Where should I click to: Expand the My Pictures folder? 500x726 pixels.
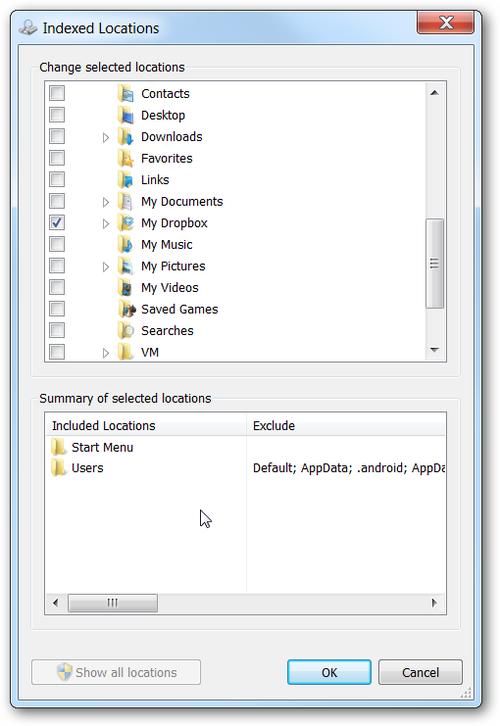106,267
